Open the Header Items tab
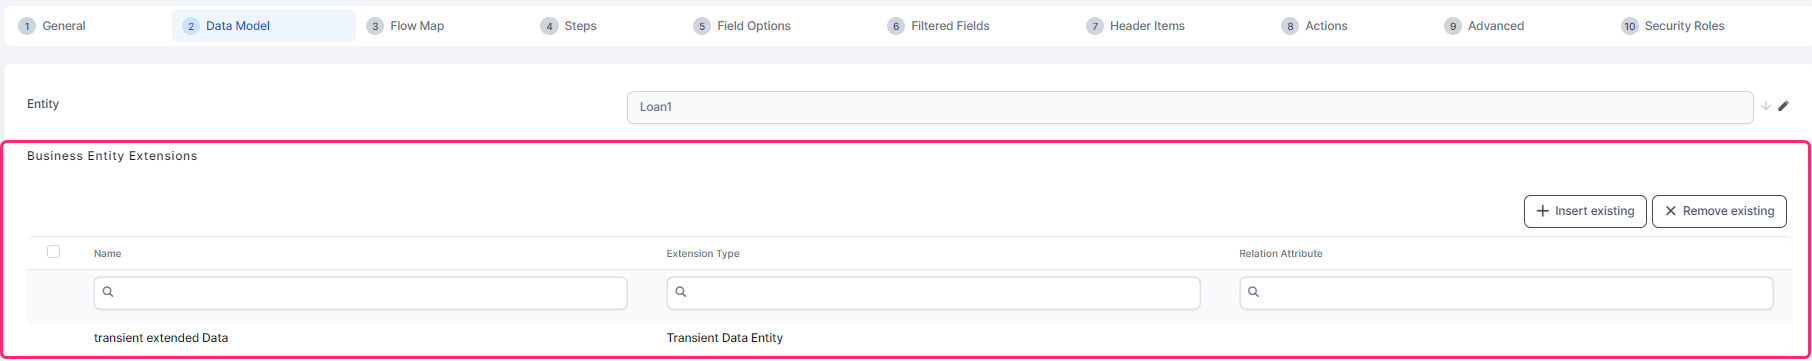 pos(1147,26)
